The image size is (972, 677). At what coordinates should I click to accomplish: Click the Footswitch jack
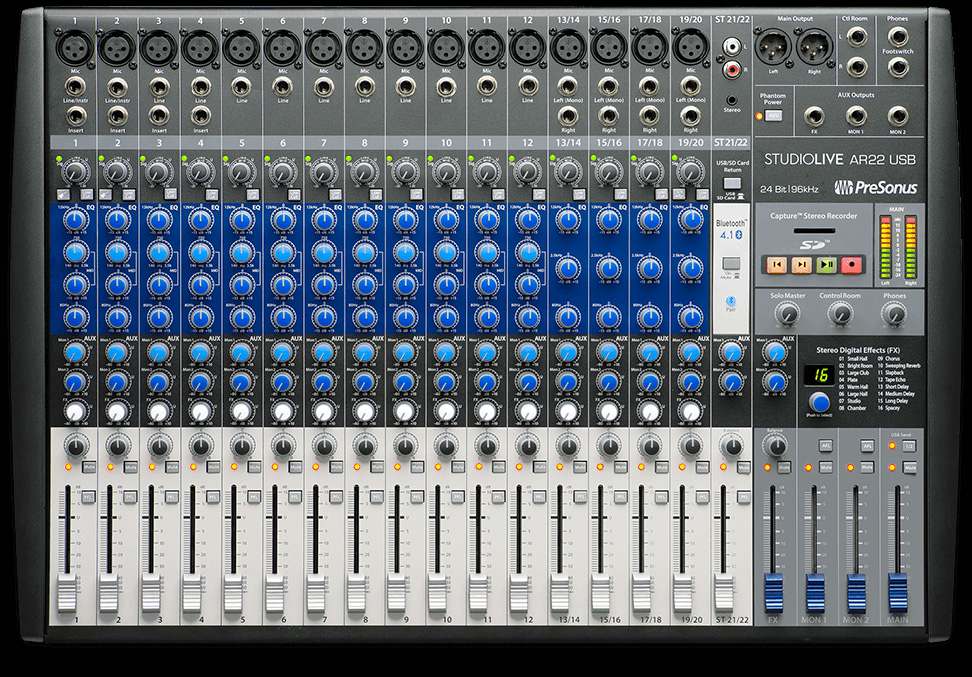coord(898,67)
